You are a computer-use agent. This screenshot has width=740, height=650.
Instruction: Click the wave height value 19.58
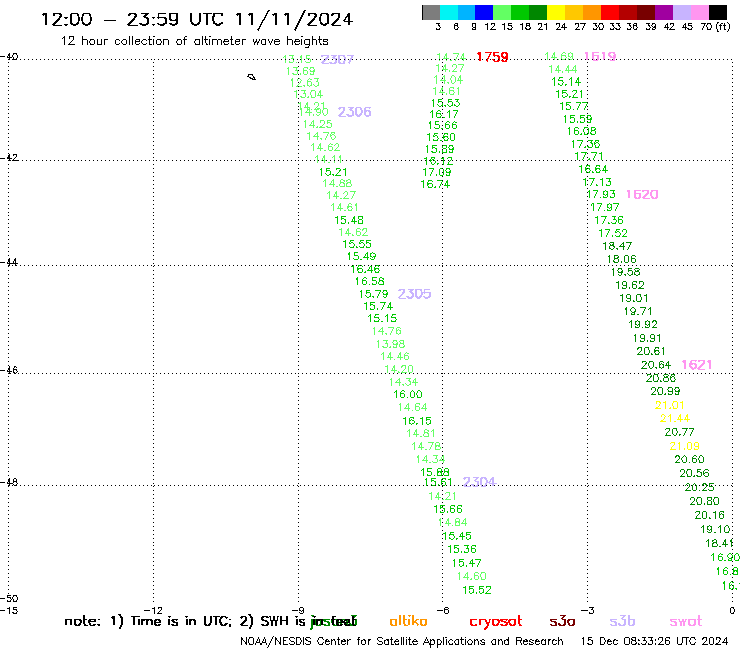(625, 272)
